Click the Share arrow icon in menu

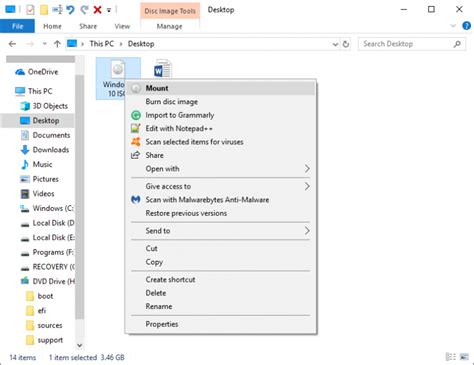tap(135, 155)
